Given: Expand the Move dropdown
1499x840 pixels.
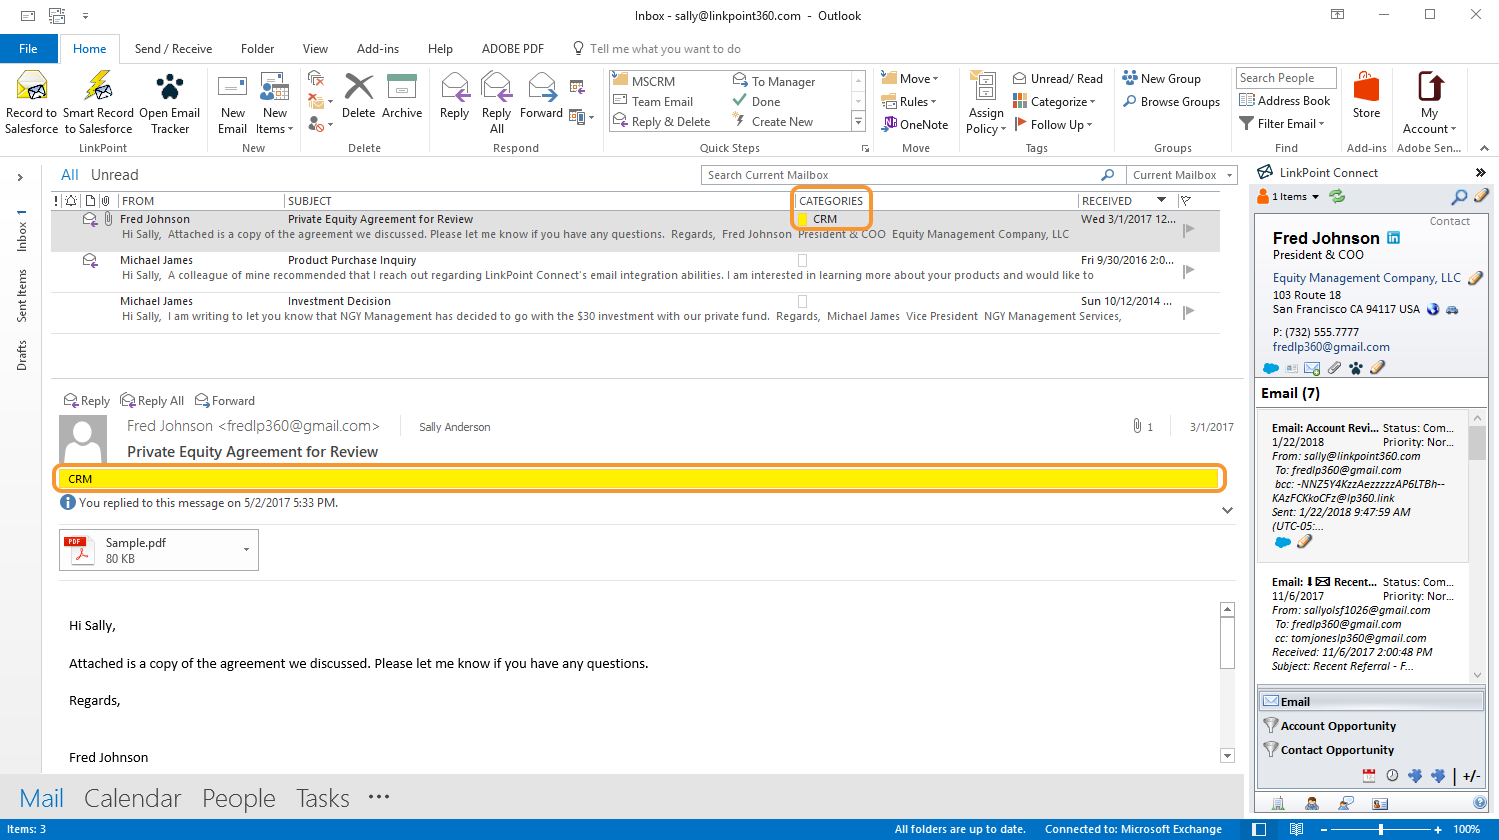Looking at the screenshot, I should tap(910, 79).
